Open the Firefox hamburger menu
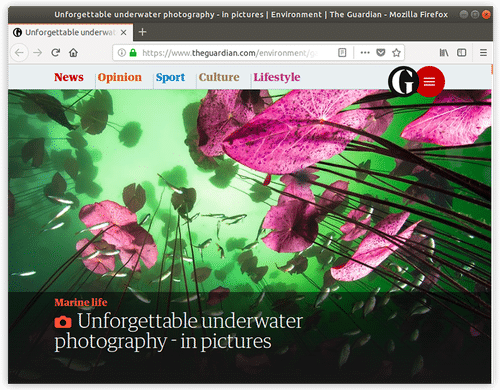 (483, 53)
